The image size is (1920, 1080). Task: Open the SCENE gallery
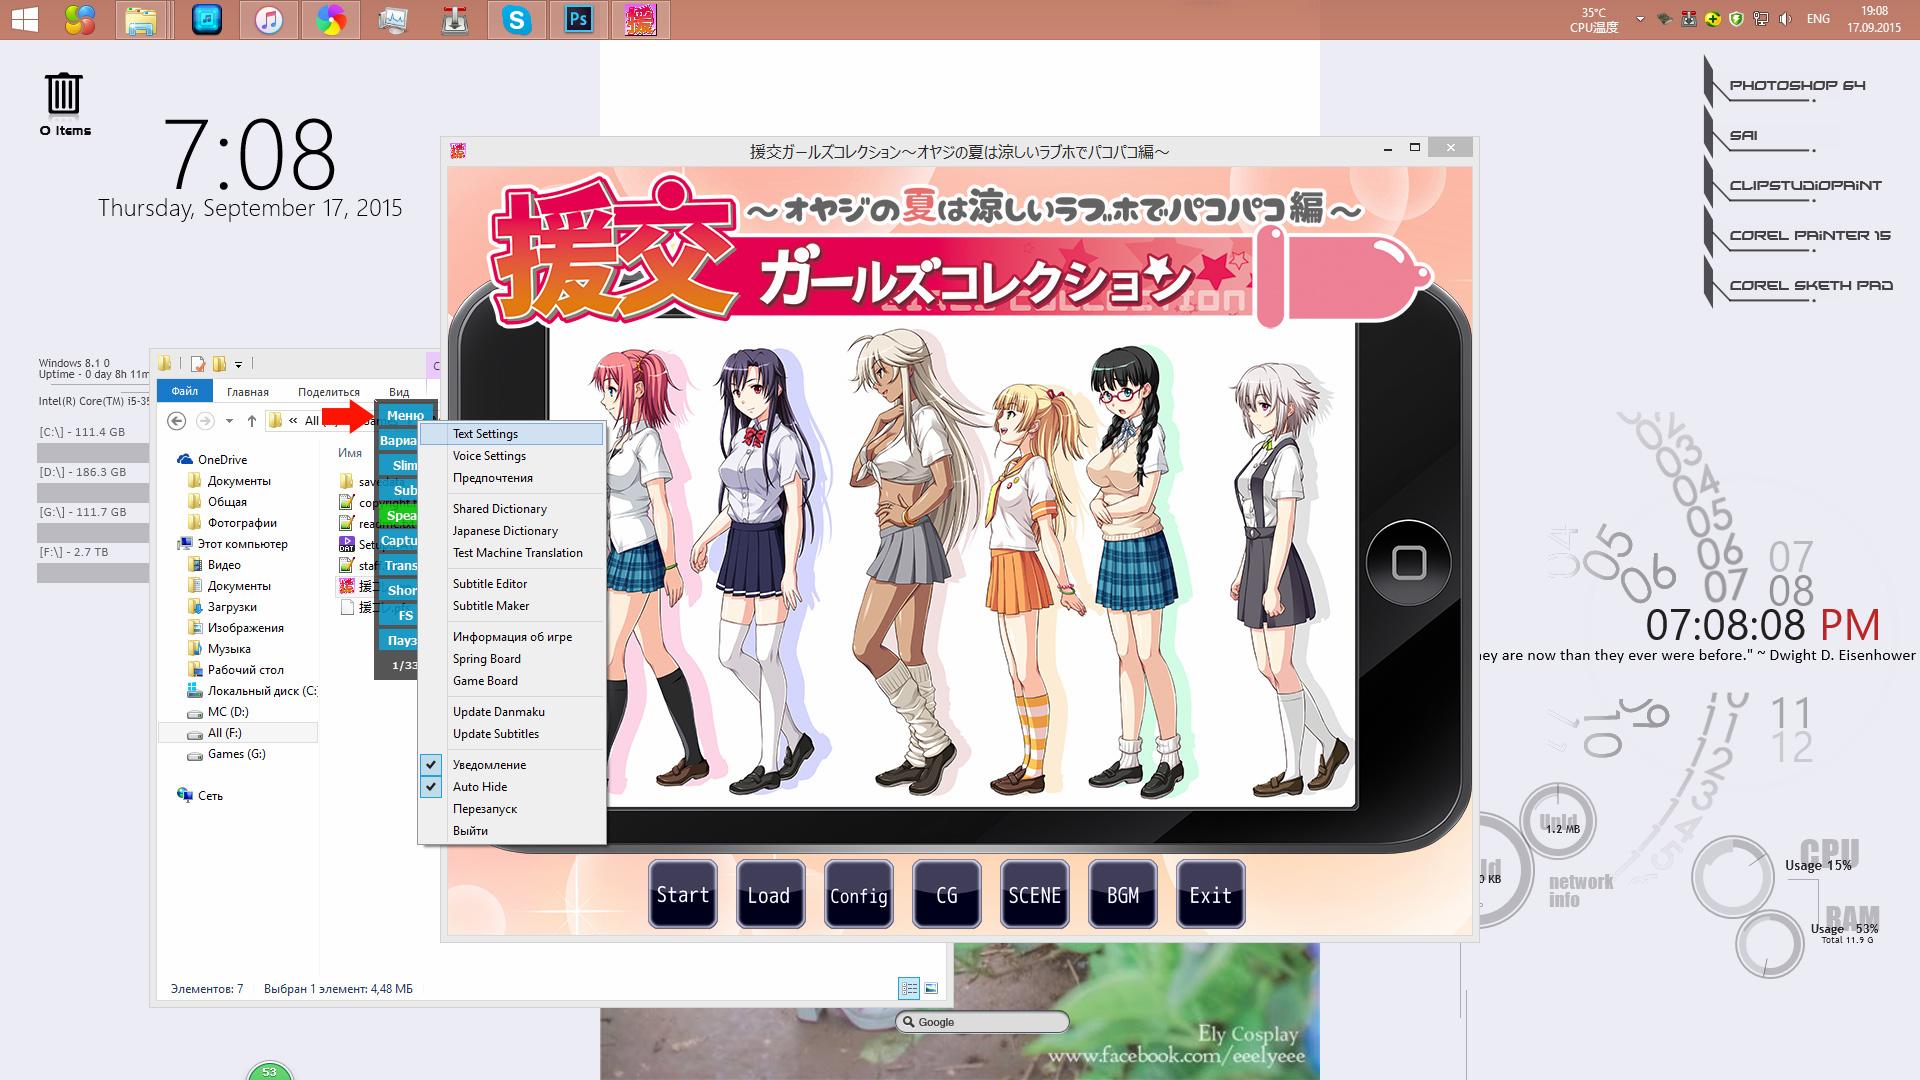[x=1034, y=895]
